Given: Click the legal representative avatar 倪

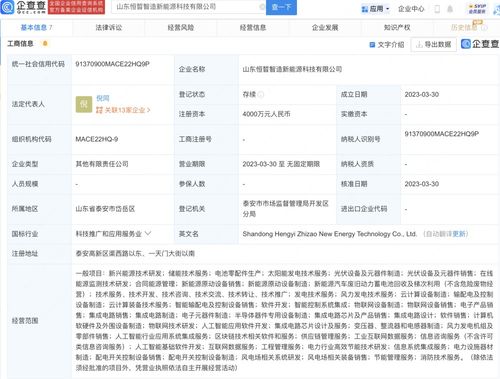Looking at the screenshot, I should point(84,104).
